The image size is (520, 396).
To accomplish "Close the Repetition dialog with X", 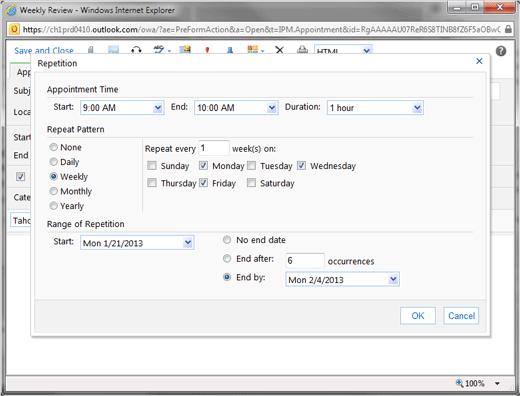I will tap(479, 61).
